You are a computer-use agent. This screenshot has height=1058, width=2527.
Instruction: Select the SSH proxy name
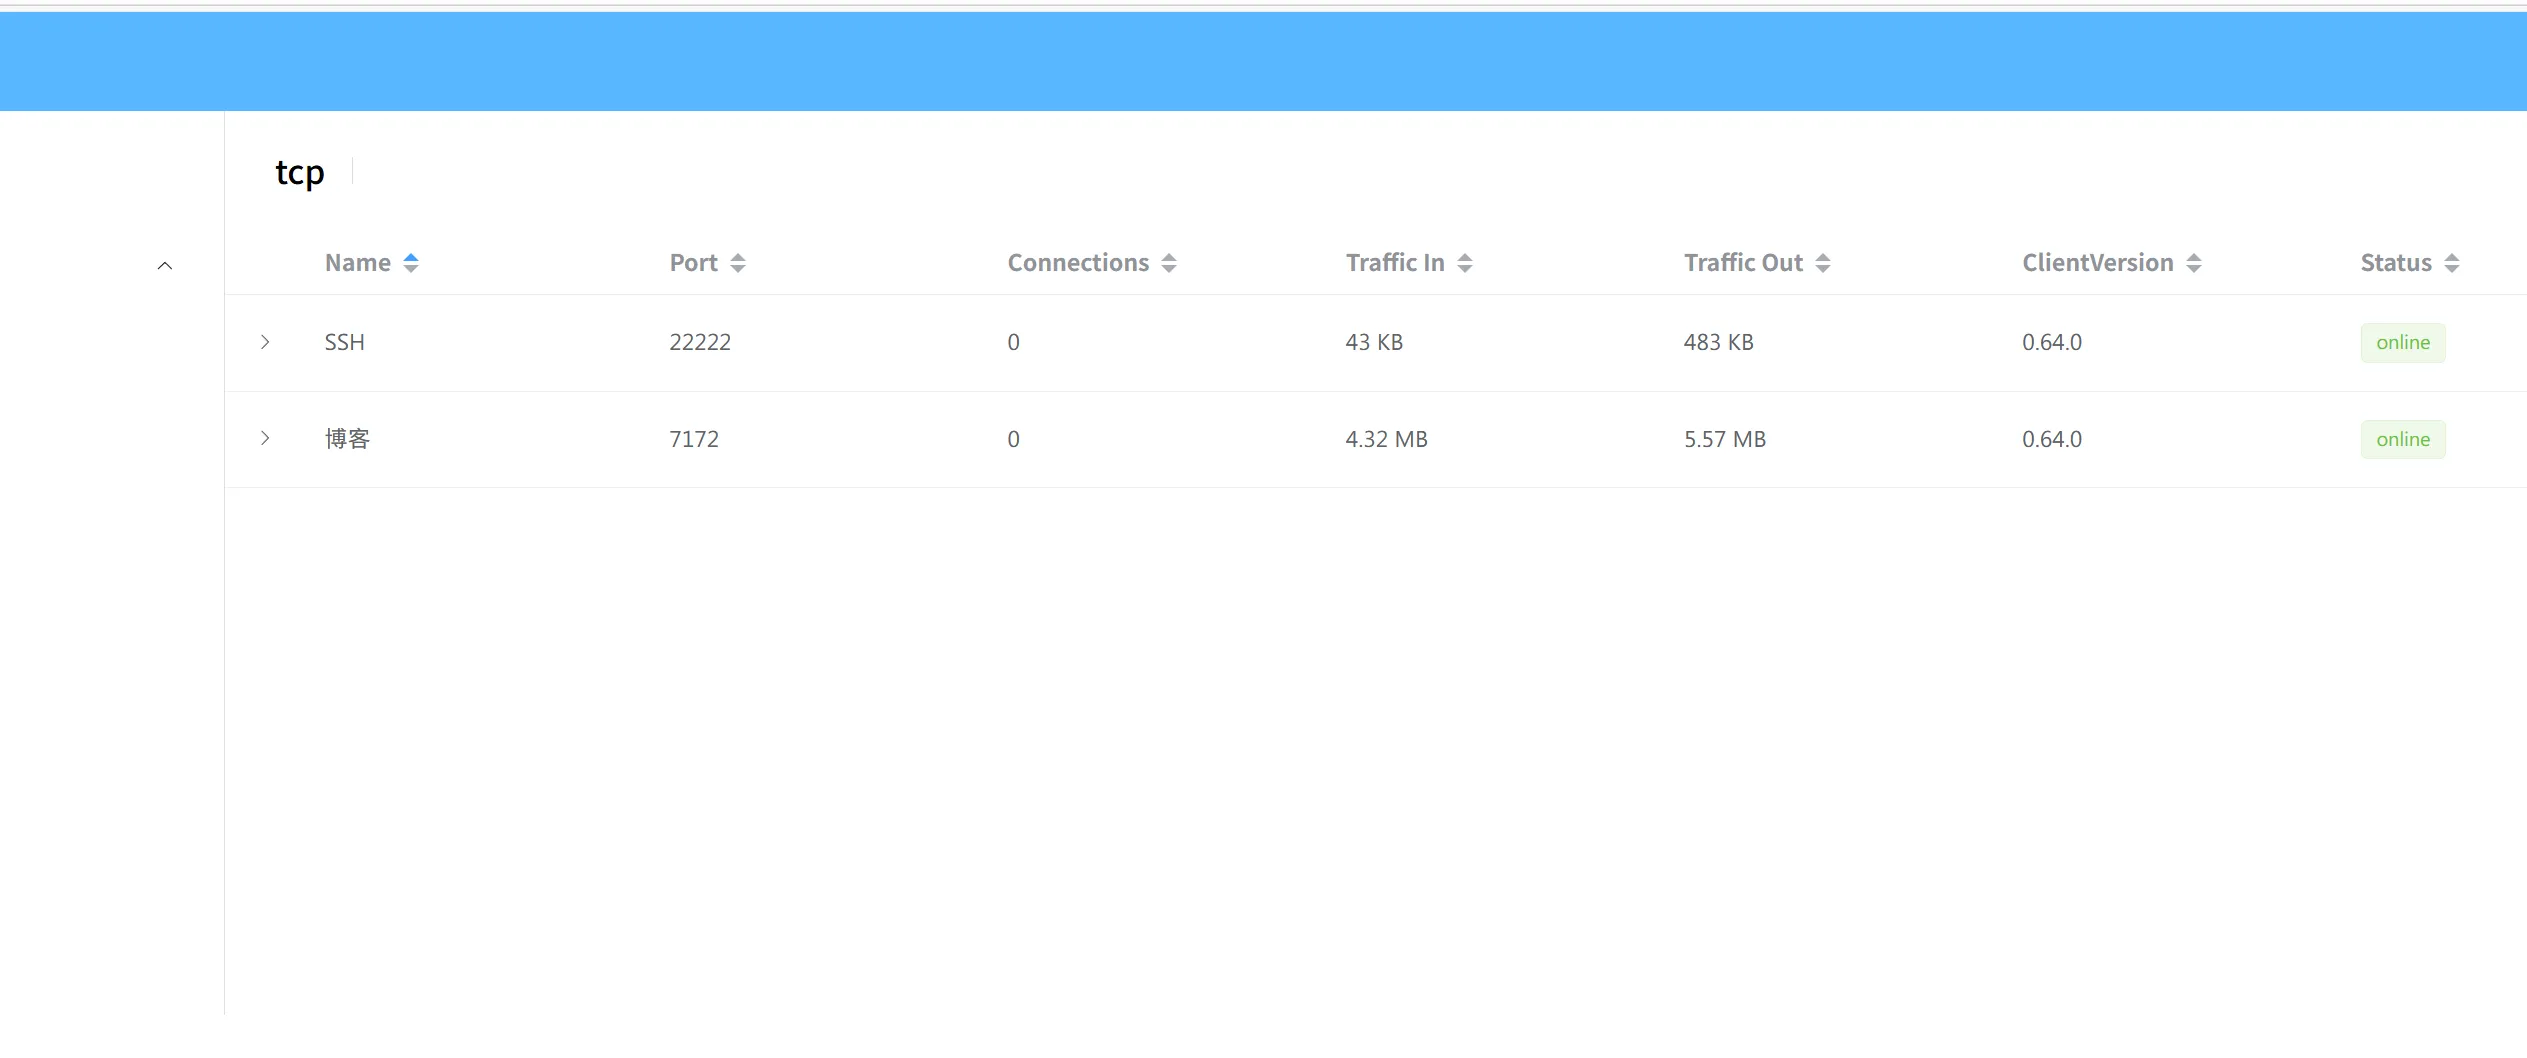coord(344,342)
